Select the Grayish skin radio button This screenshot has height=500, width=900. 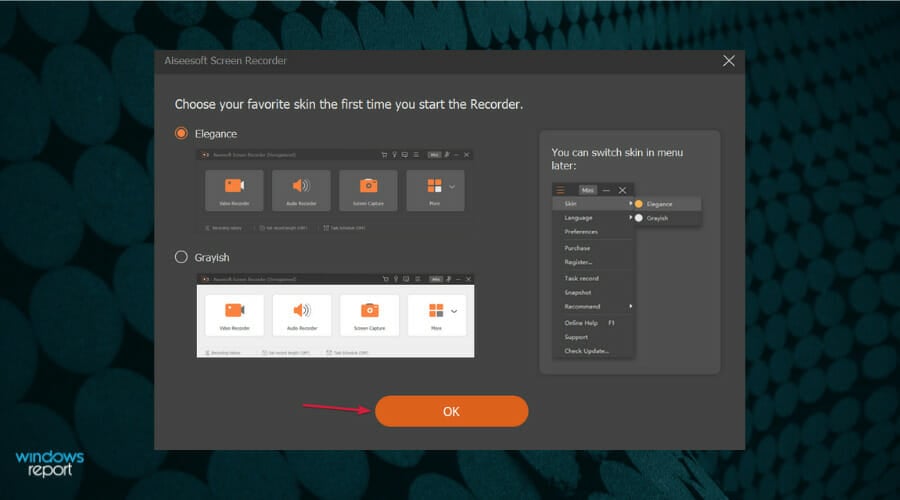tap(181, 257)
